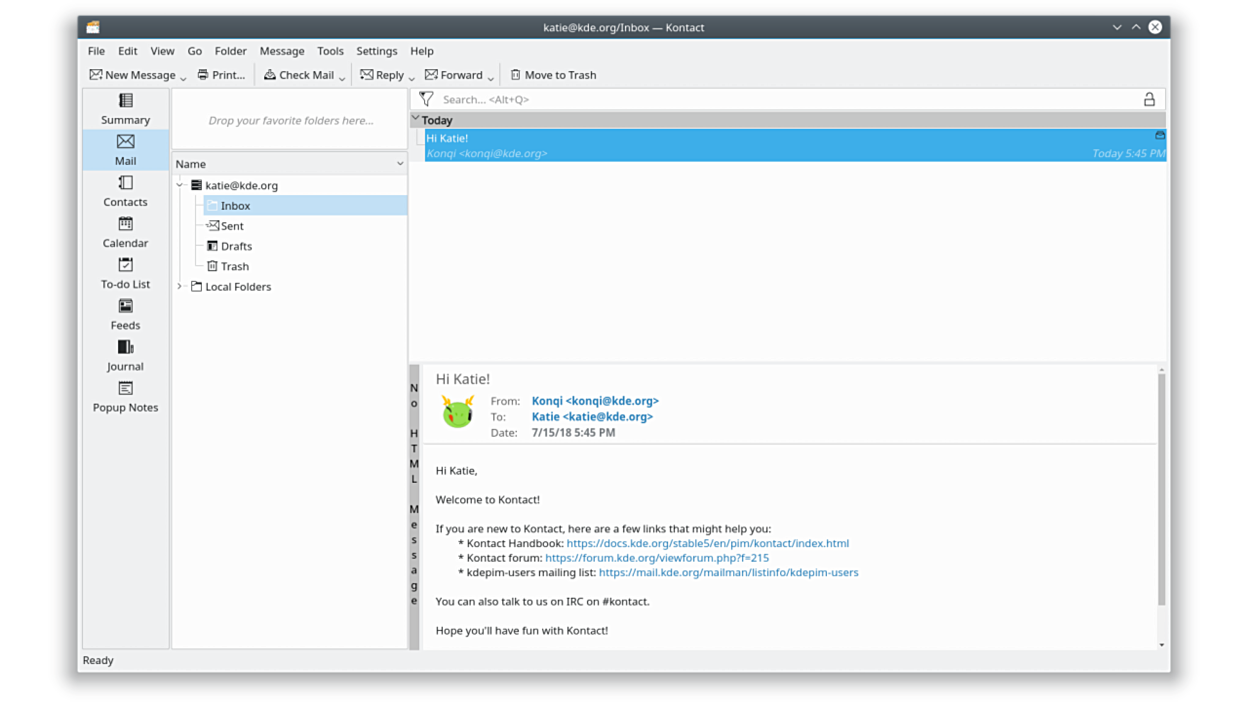Click the message preview vertical scrollbar
Viewport: 1248px width, 702px height.
coord(1161,490)
